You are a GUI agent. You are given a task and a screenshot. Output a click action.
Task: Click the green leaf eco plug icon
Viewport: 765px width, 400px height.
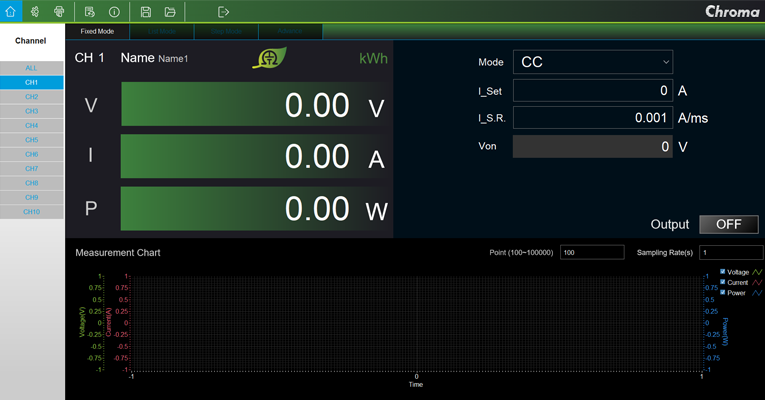click(267, 58)
